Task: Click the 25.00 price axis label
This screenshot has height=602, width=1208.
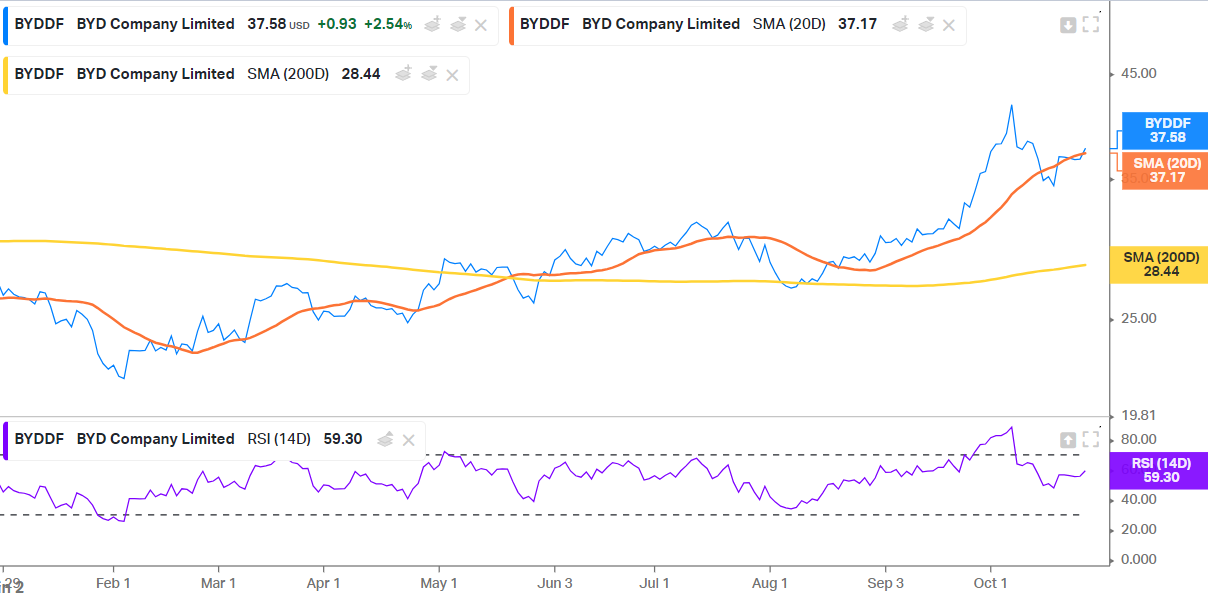Action: click(1139, 318)
